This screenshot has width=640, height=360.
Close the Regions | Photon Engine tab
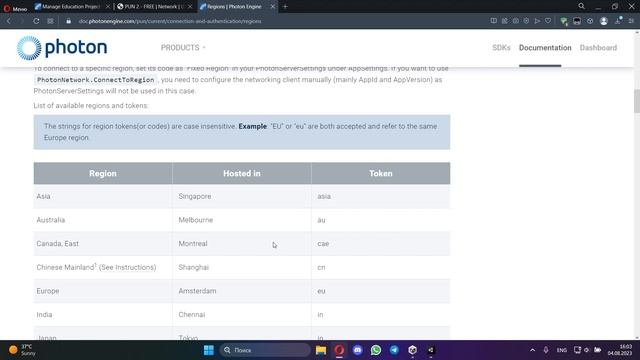pos(272,7)
